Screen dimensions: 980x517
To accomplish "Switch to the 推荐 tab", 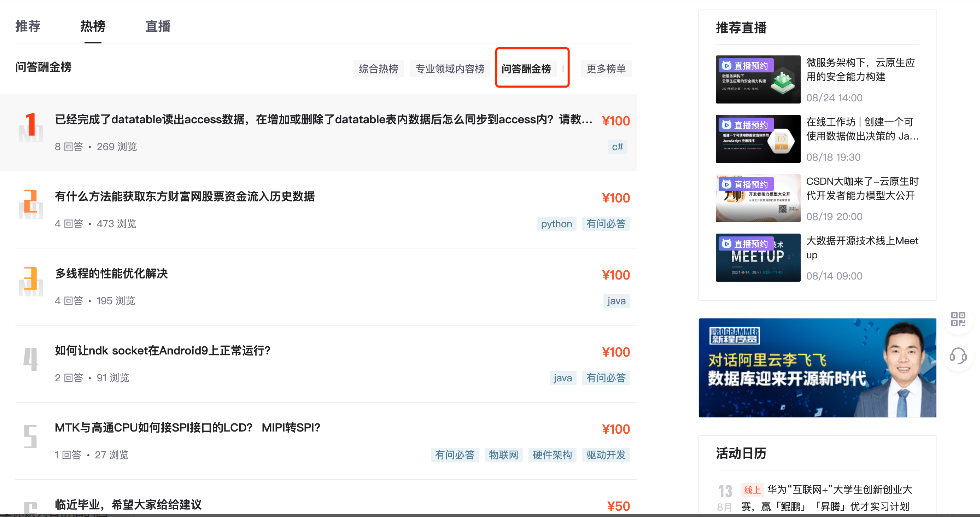I will [28, 26].
